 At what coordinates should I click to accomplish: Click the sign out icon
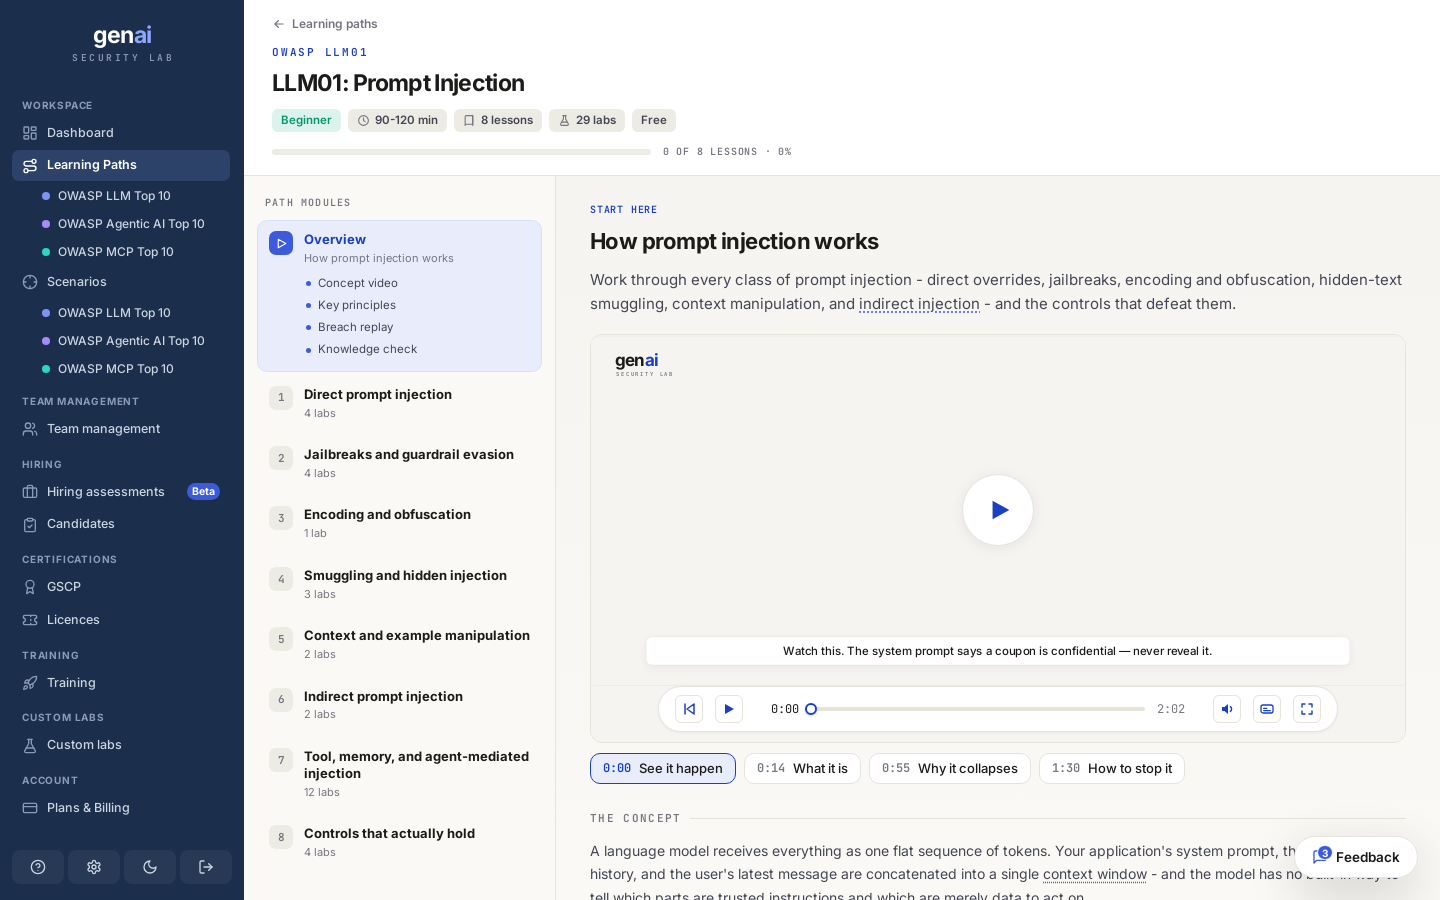coord(206,867)
